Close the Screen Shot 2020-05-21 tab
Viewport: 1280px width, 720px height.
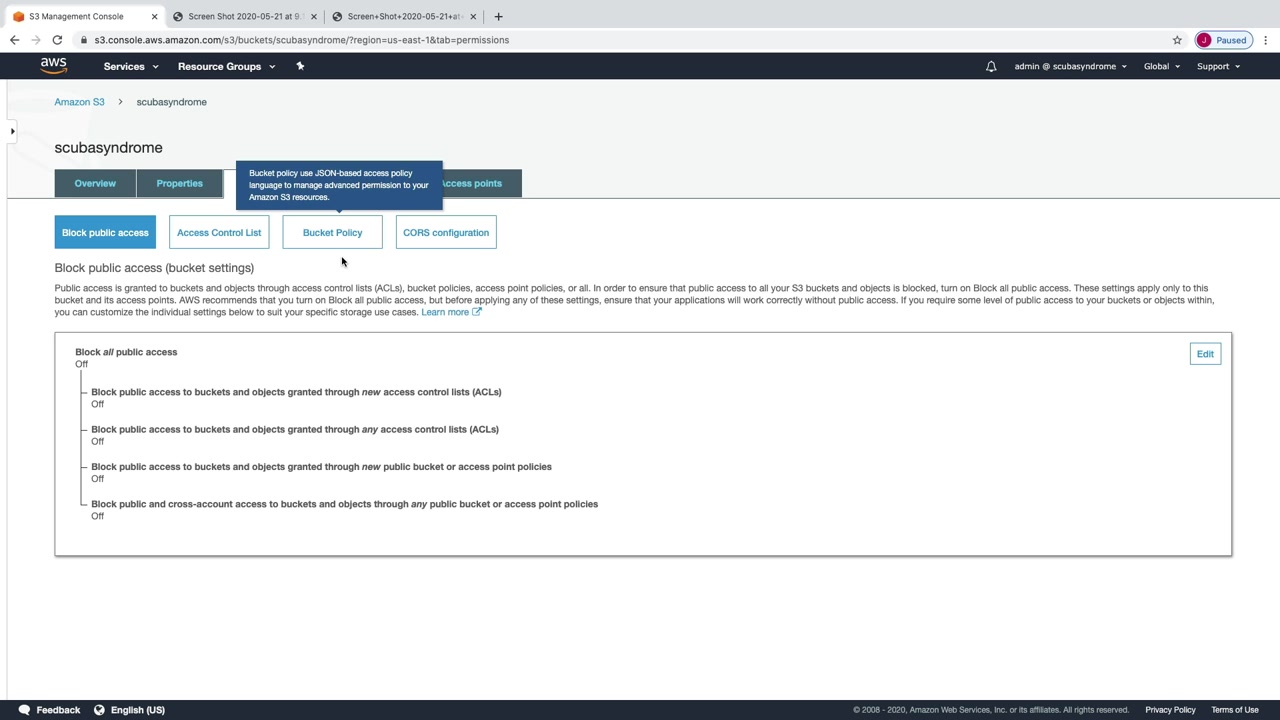click(314, 16)
